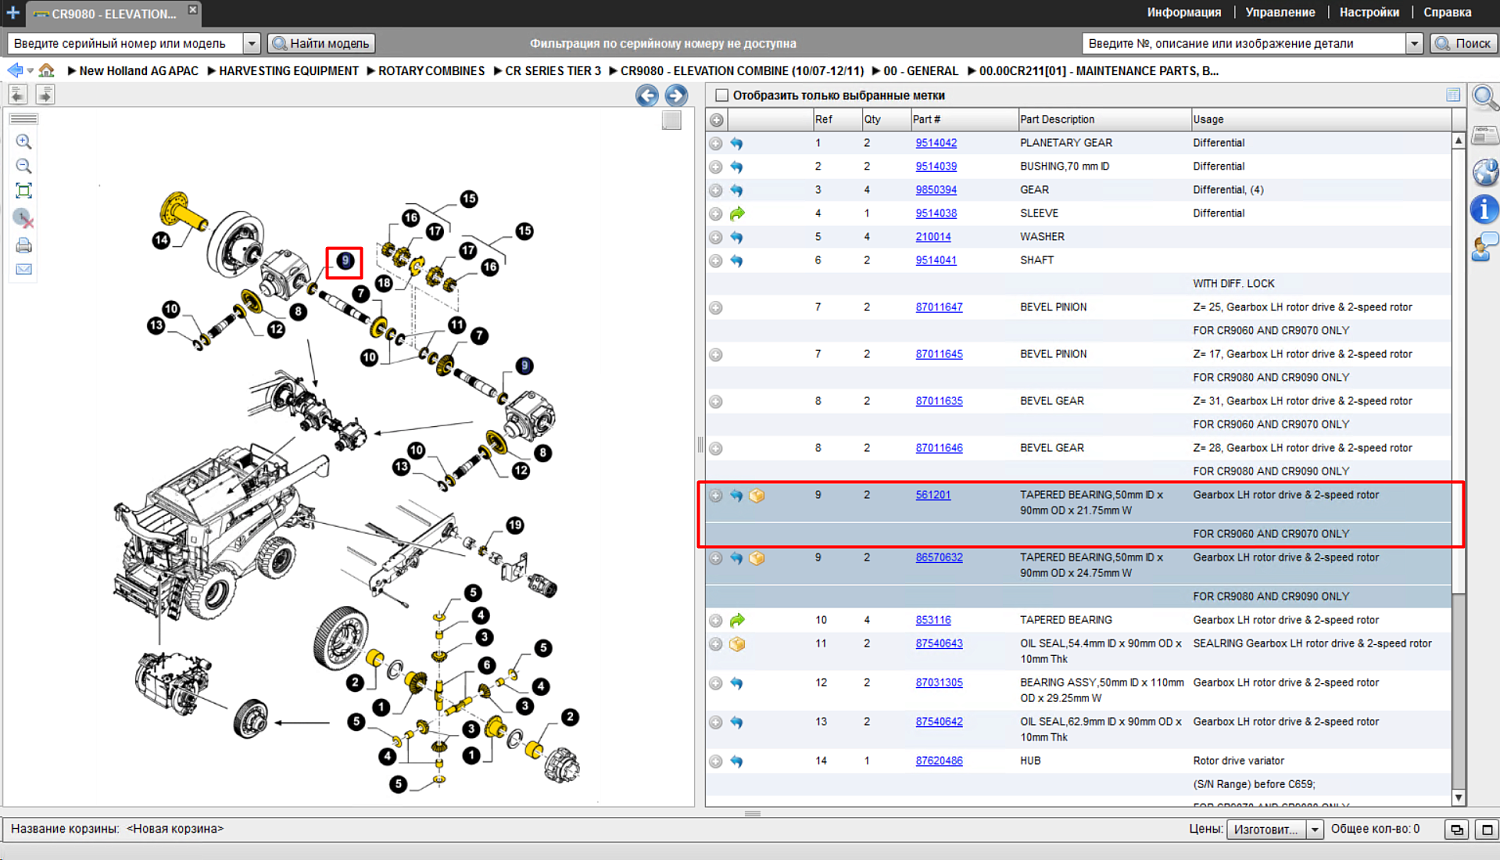Click the blue arrow icon for BEARING ASSY 87031305
This screenshot has height=860, width=1500.
click(737, 683)
